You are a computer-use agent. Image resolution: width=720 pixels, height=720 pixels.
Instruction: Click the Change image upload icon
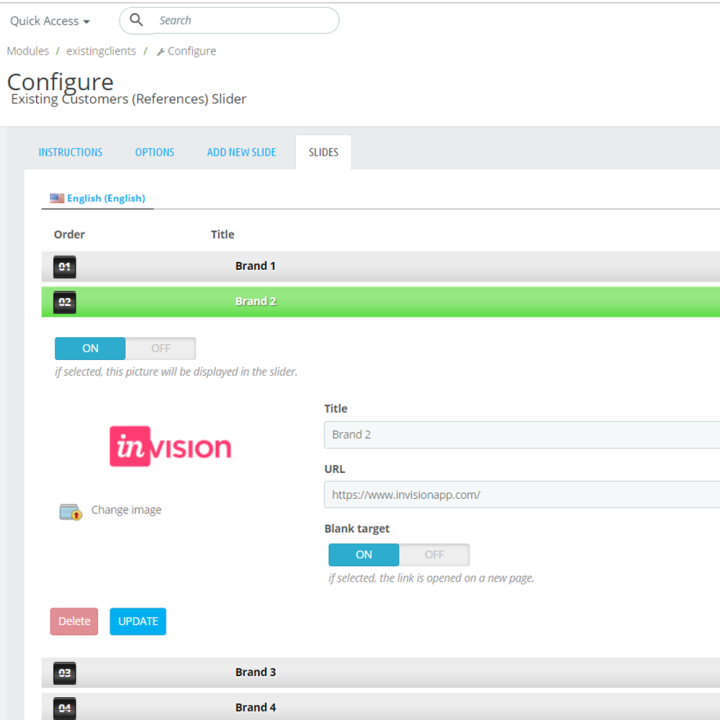[x=71, y=512]
